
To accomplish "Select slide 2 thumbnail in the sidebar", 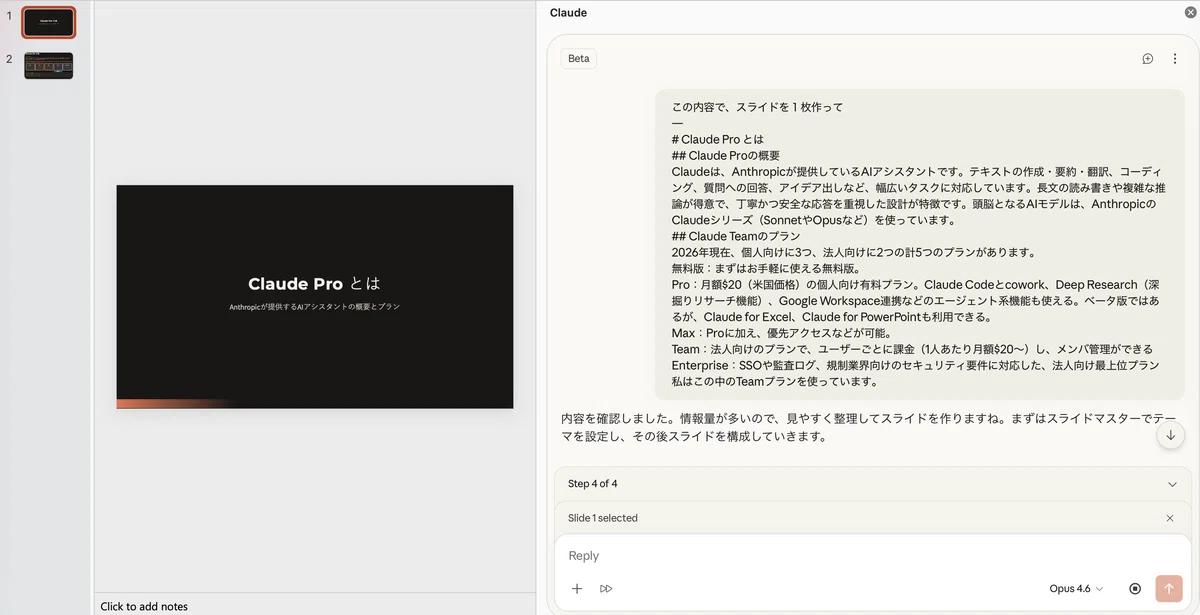I will pos(49,65).
